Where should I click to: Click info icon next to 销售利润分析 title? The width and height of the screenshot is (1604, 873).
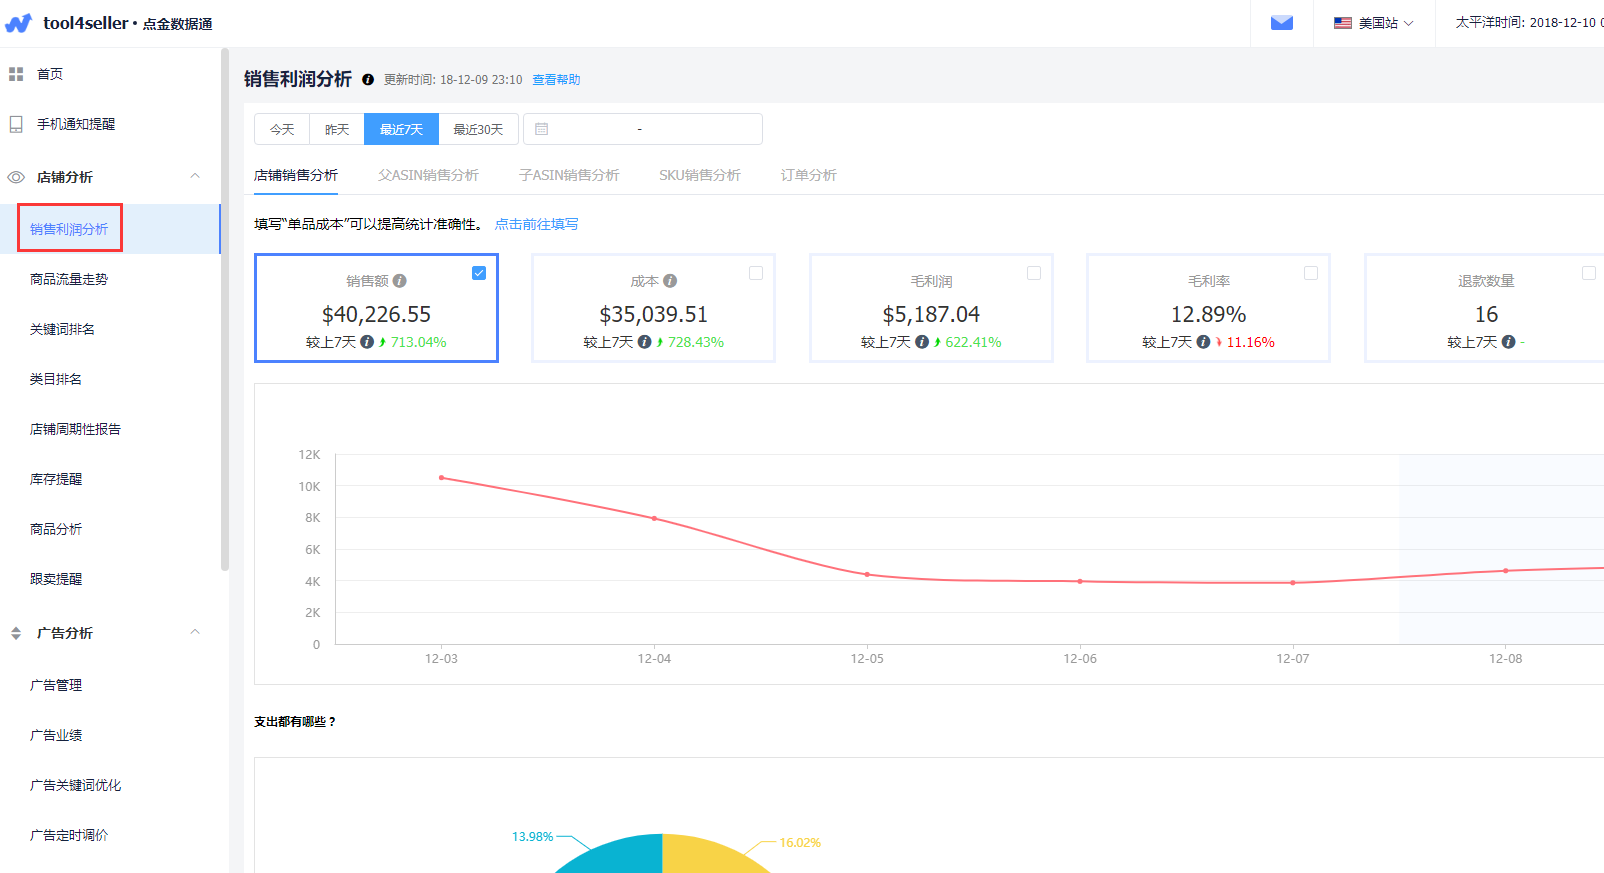(368, 80)
